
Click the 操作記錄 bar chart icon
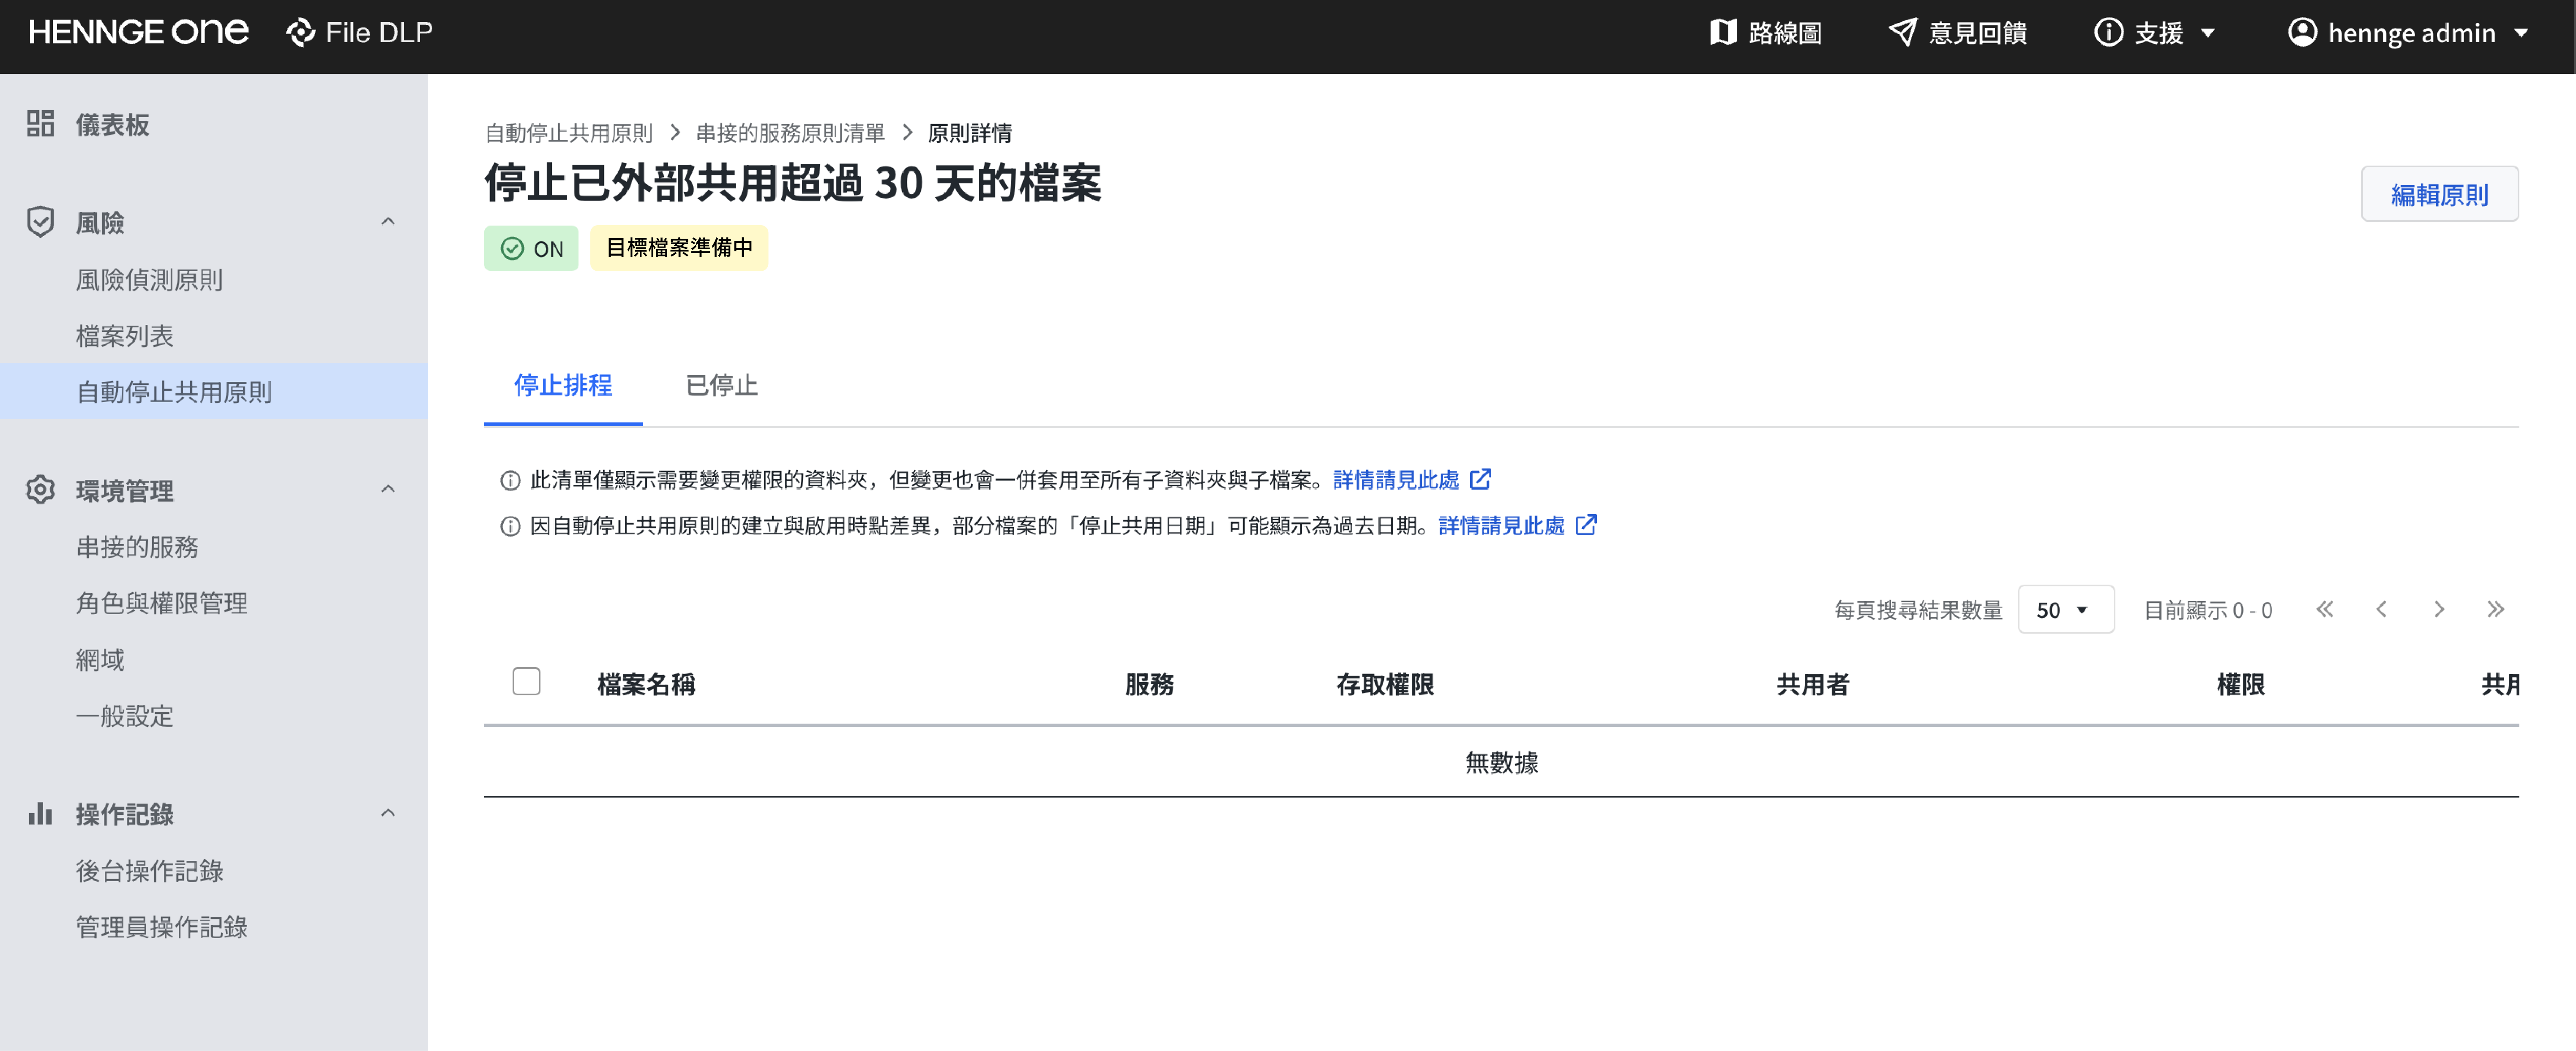click(x=40, y=814)
